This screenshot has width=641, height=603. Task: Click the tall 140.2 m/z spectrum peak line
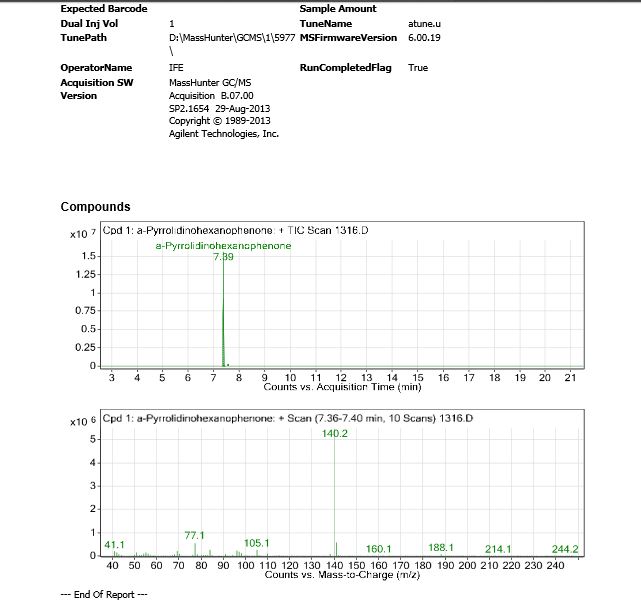pos(334,497)
